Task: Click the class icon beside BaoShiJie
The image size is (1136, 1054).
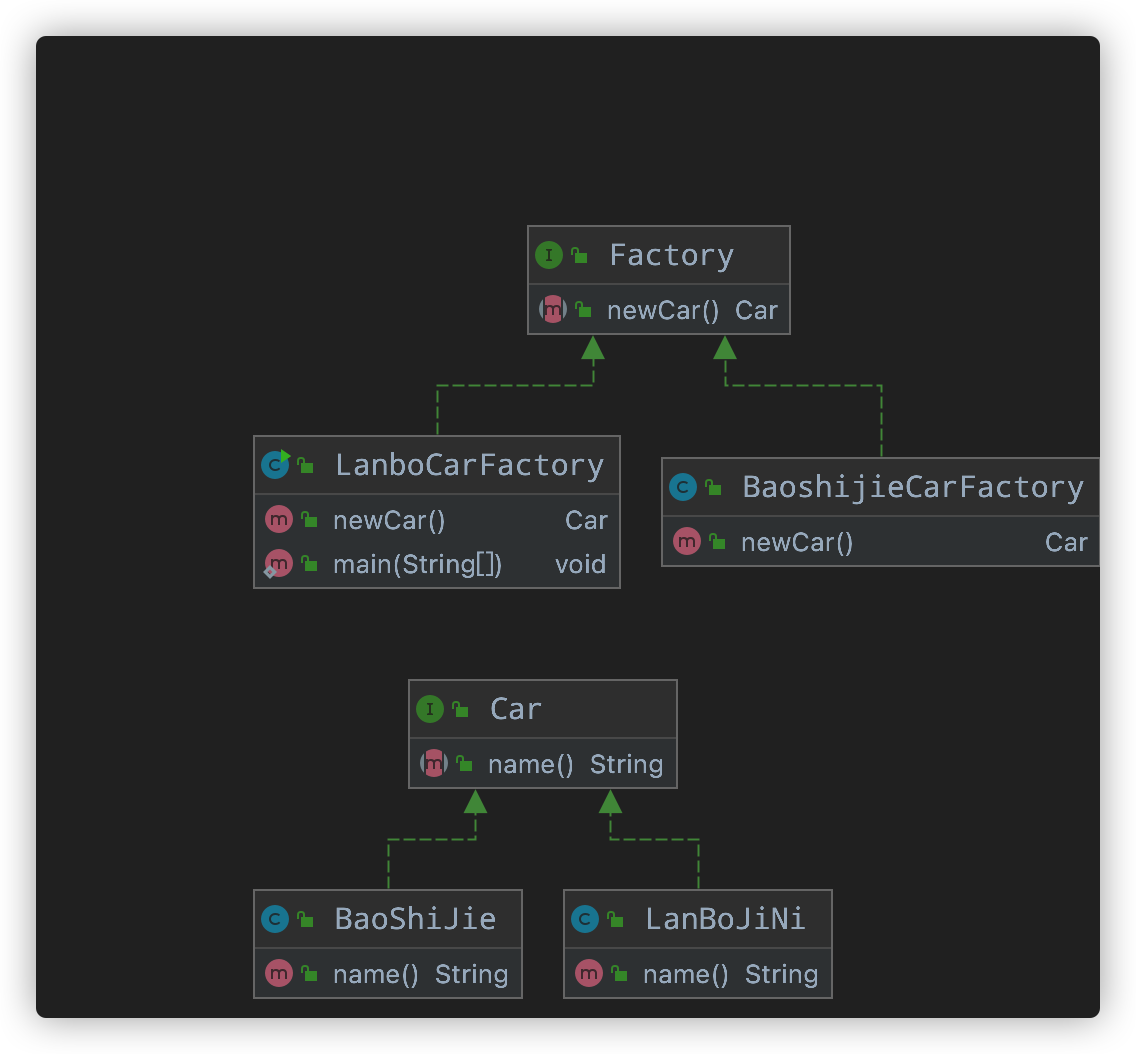Action: [275, 919]
